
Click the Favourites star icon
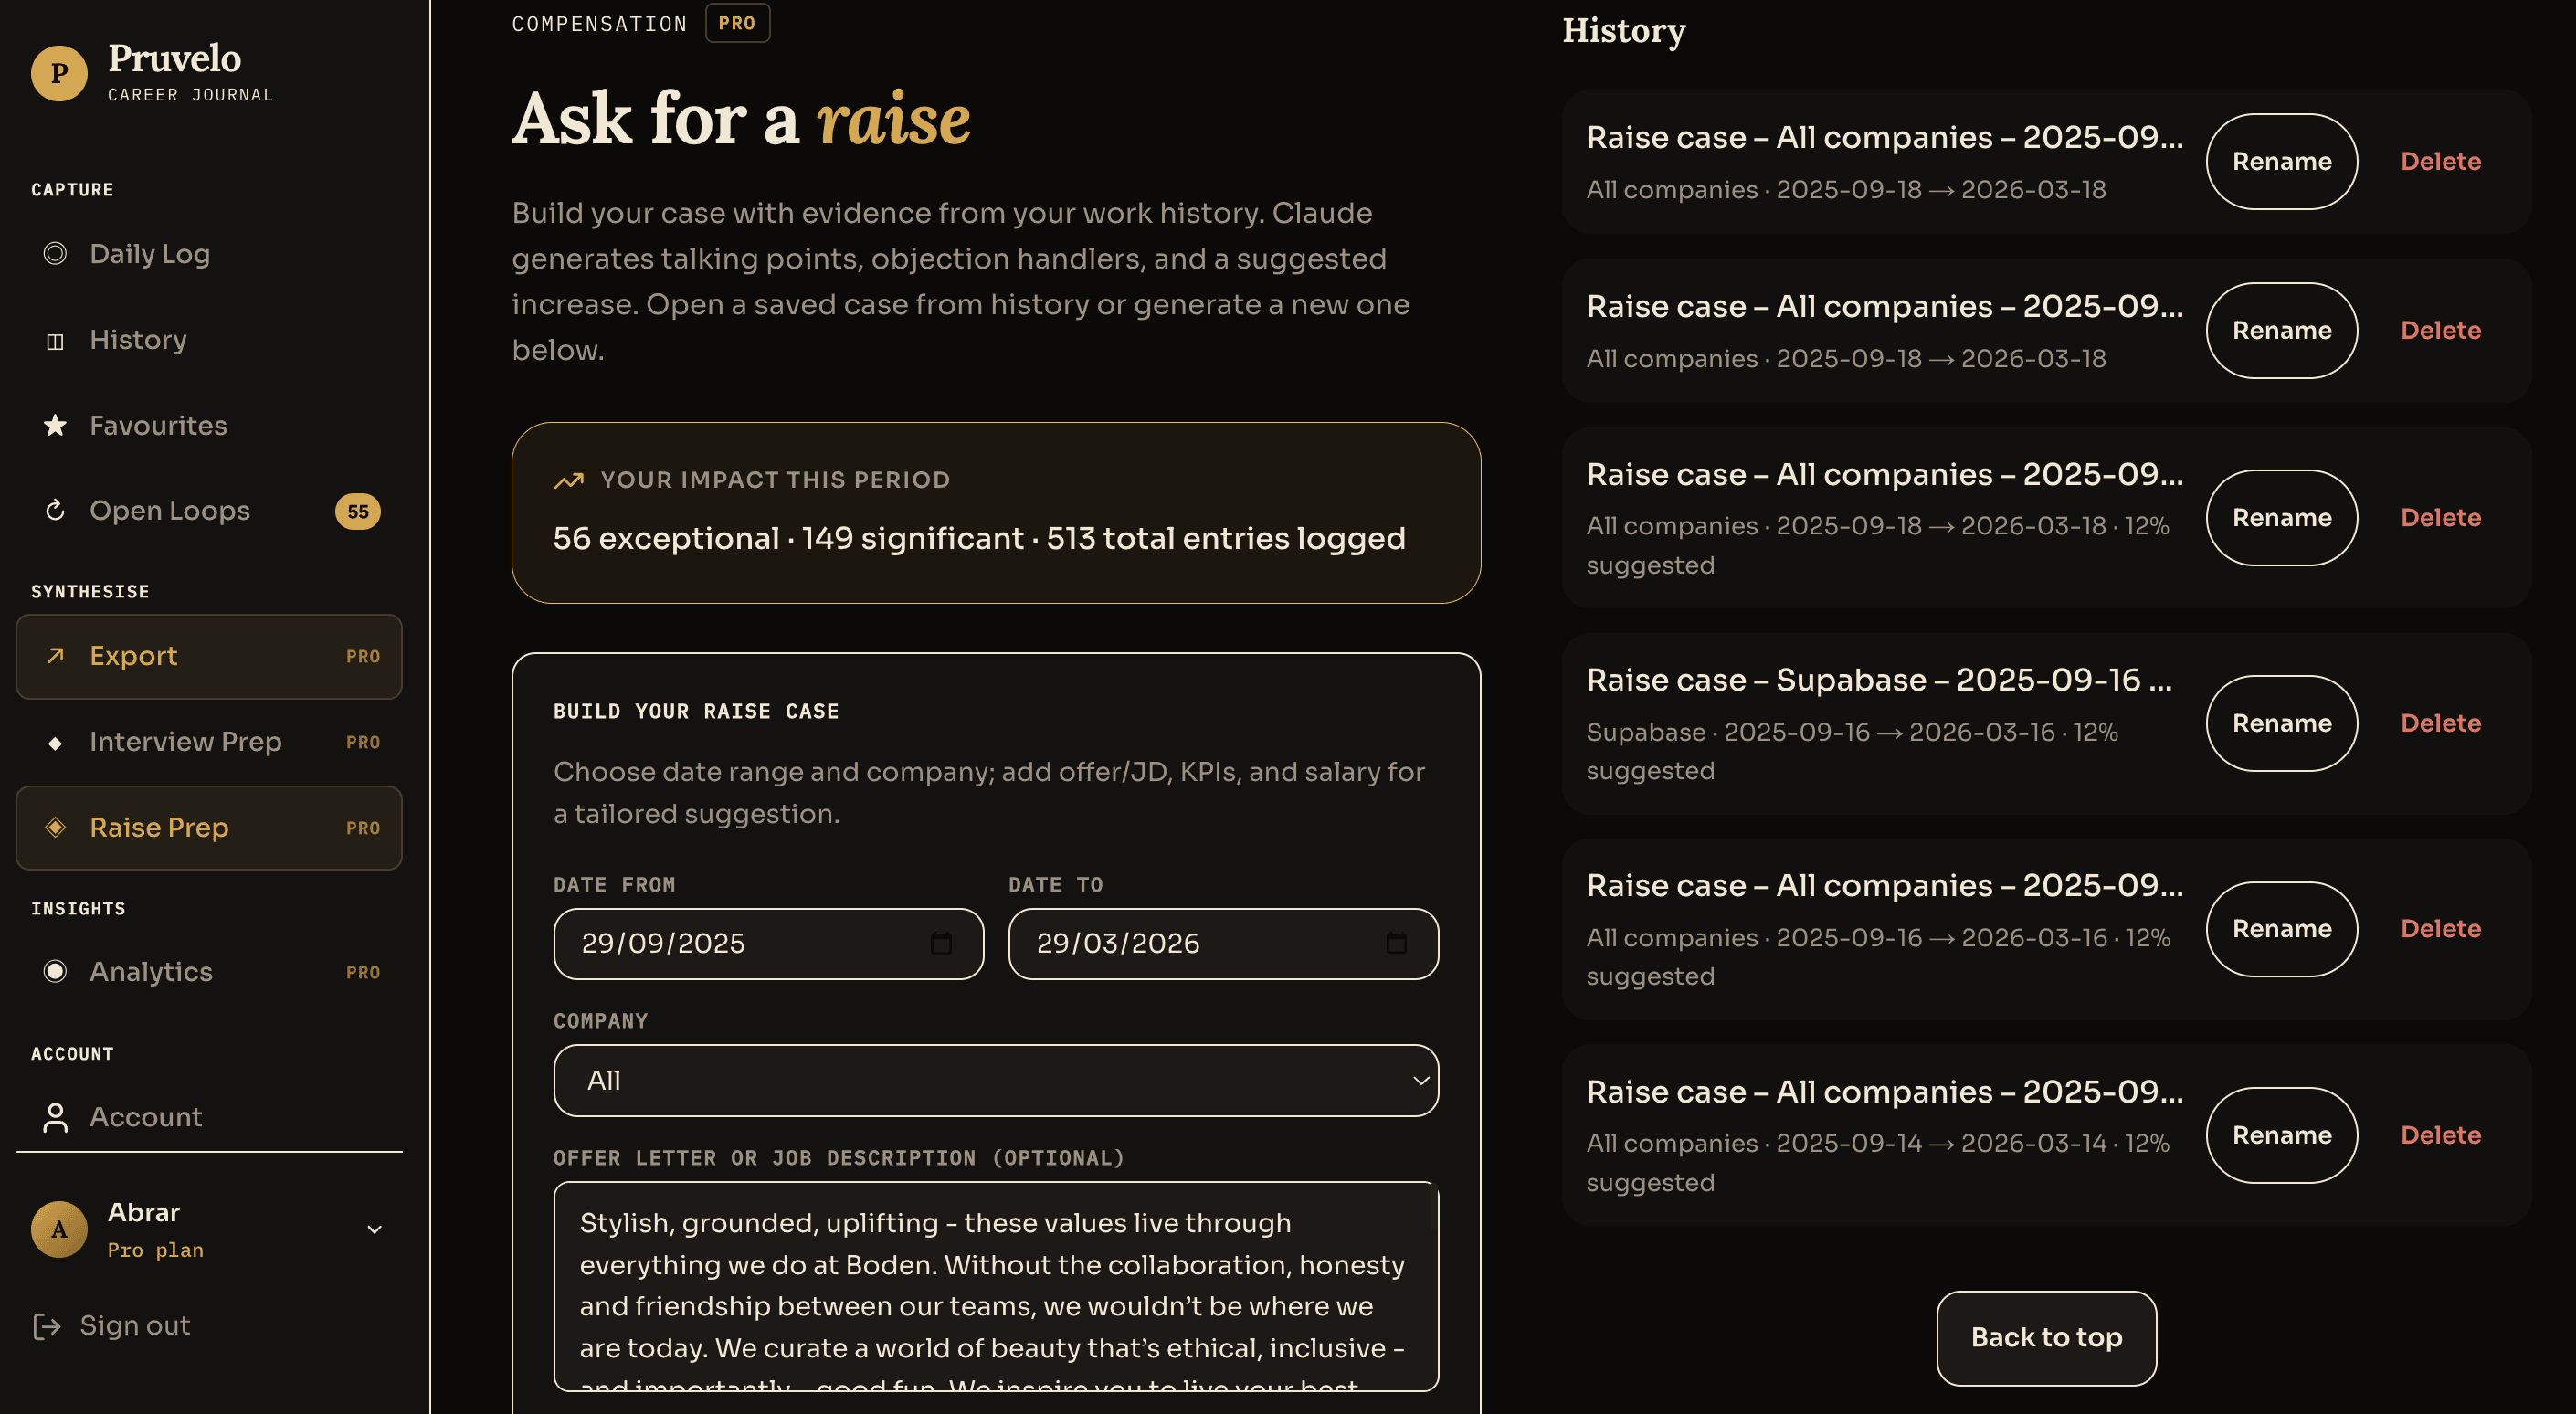[x=55, y=426]
